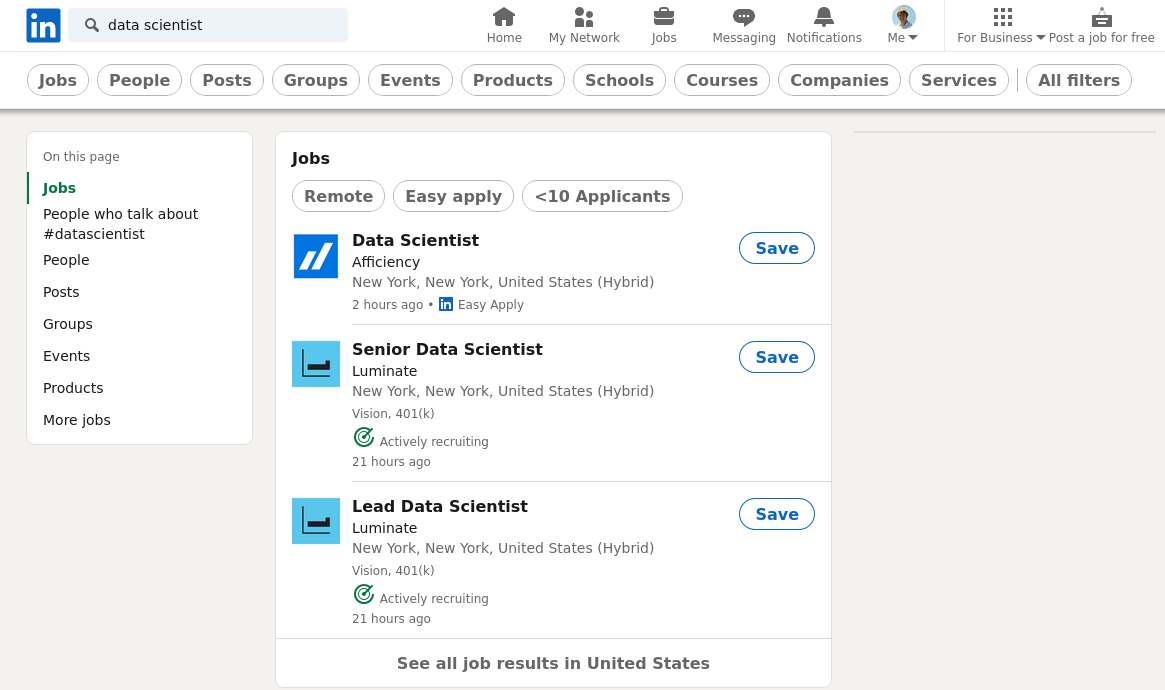
Task: Jump to Jobs in On this page sidebar
Action: (59, 188)
